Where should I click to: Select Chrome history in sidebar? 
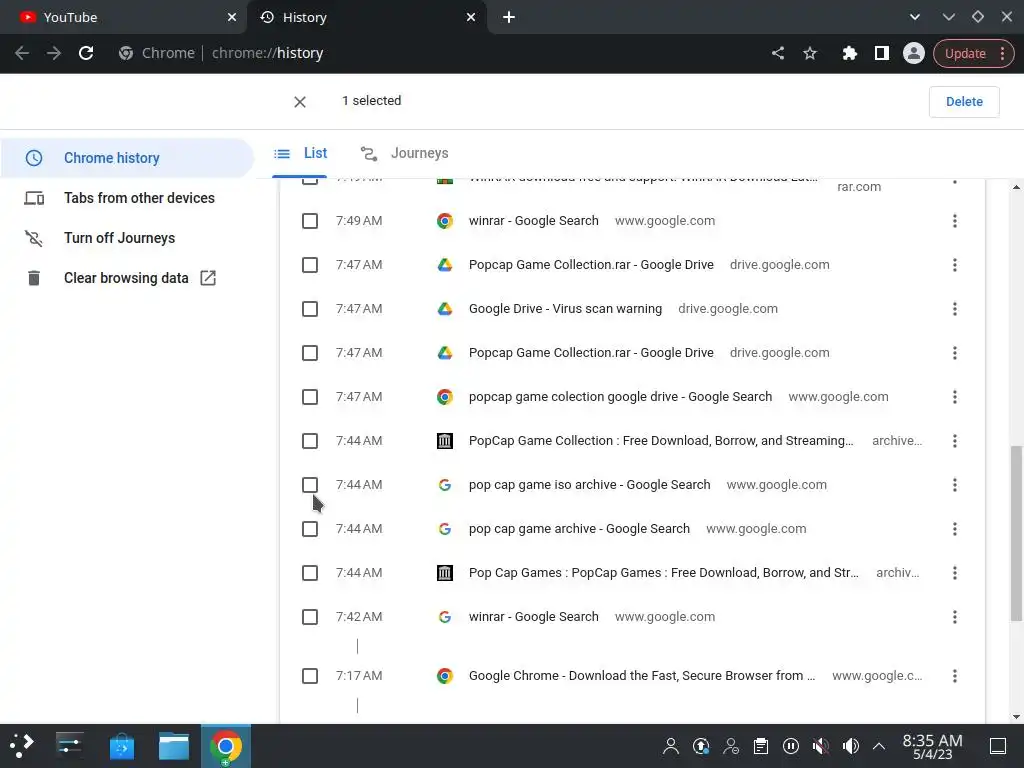coord(127,158)
